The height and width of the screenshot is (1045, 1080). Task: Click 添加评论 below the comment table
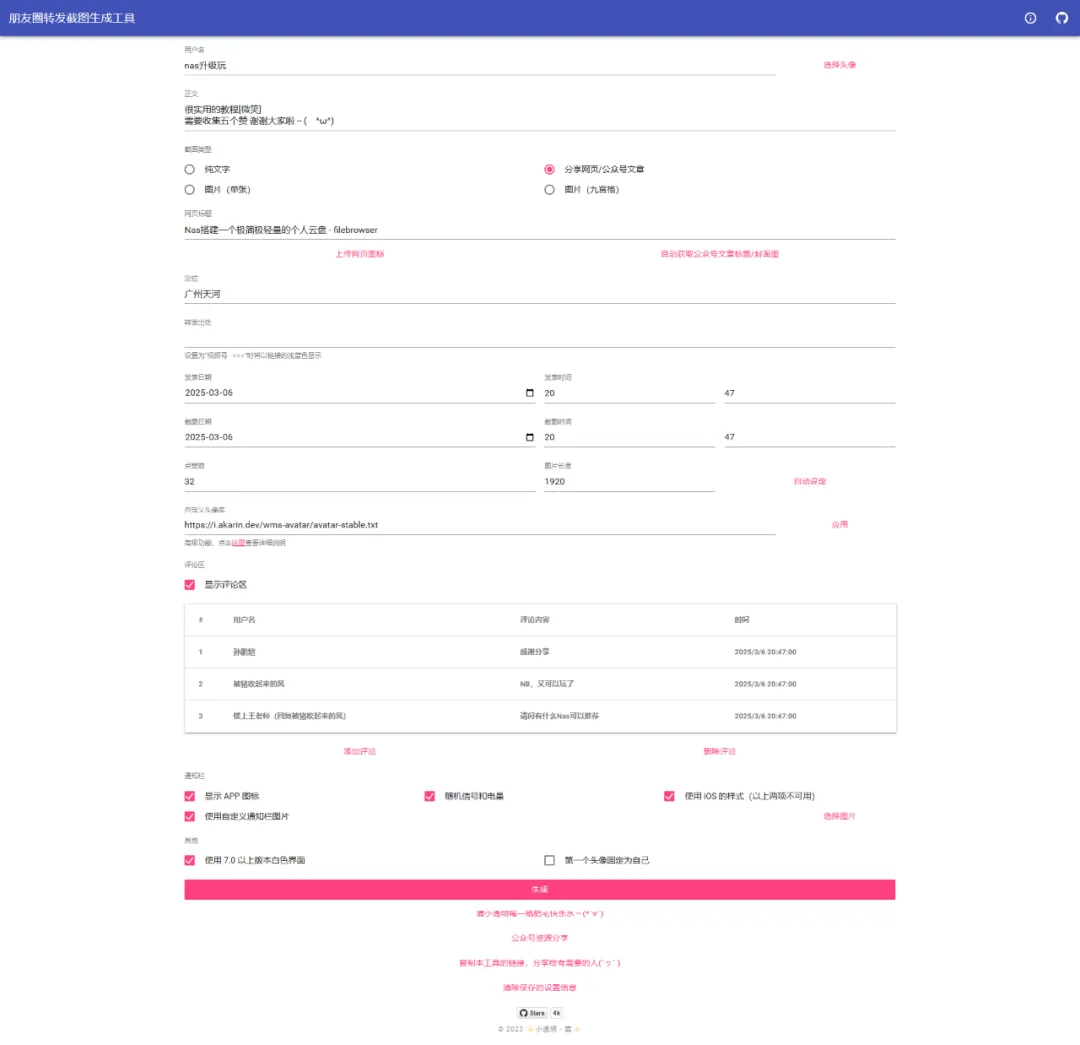click(x=359, y=751)
